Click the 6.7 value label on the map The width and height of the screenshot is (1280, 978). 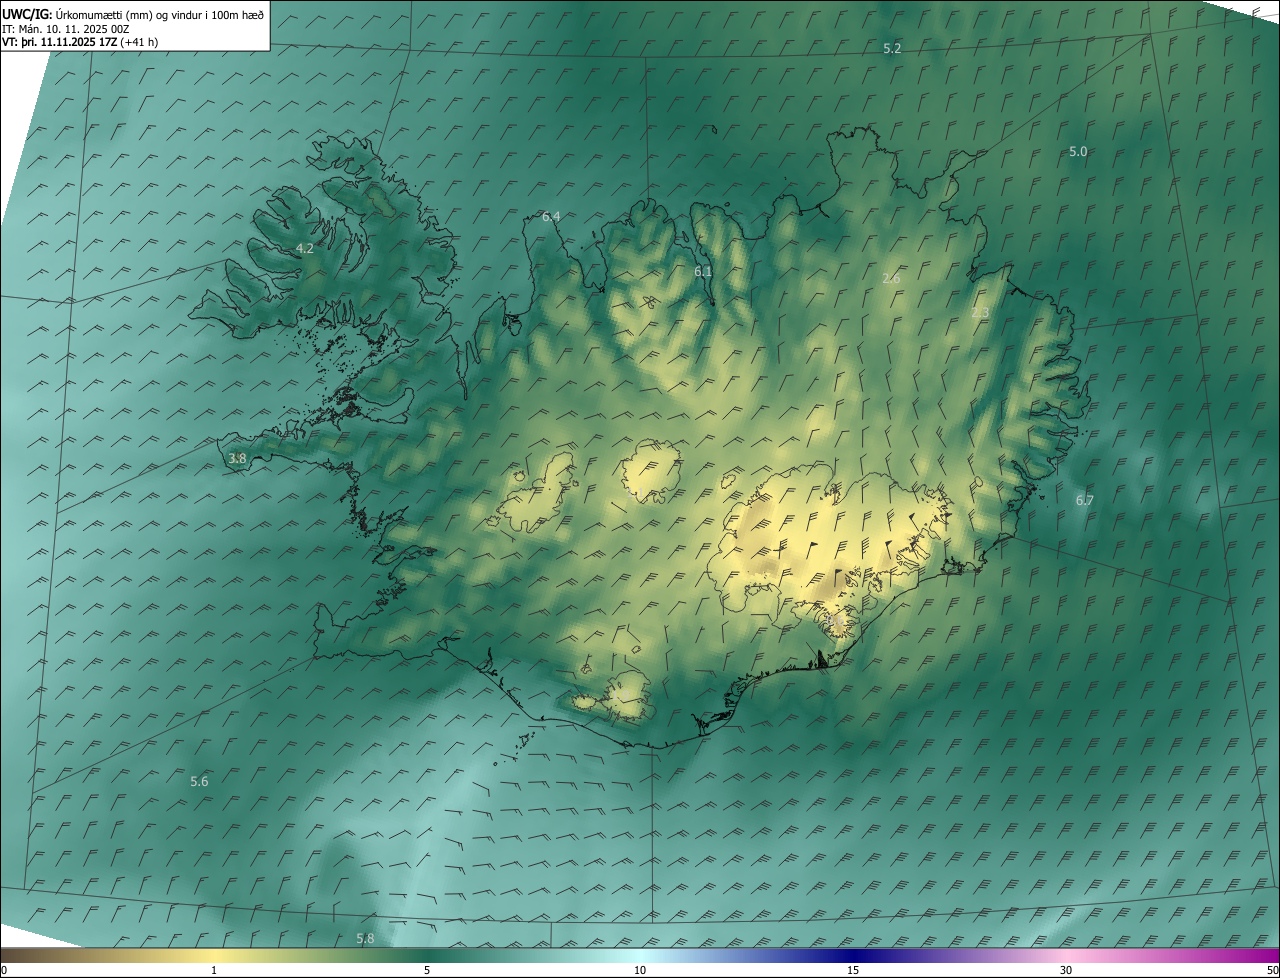pos(1084,500)
